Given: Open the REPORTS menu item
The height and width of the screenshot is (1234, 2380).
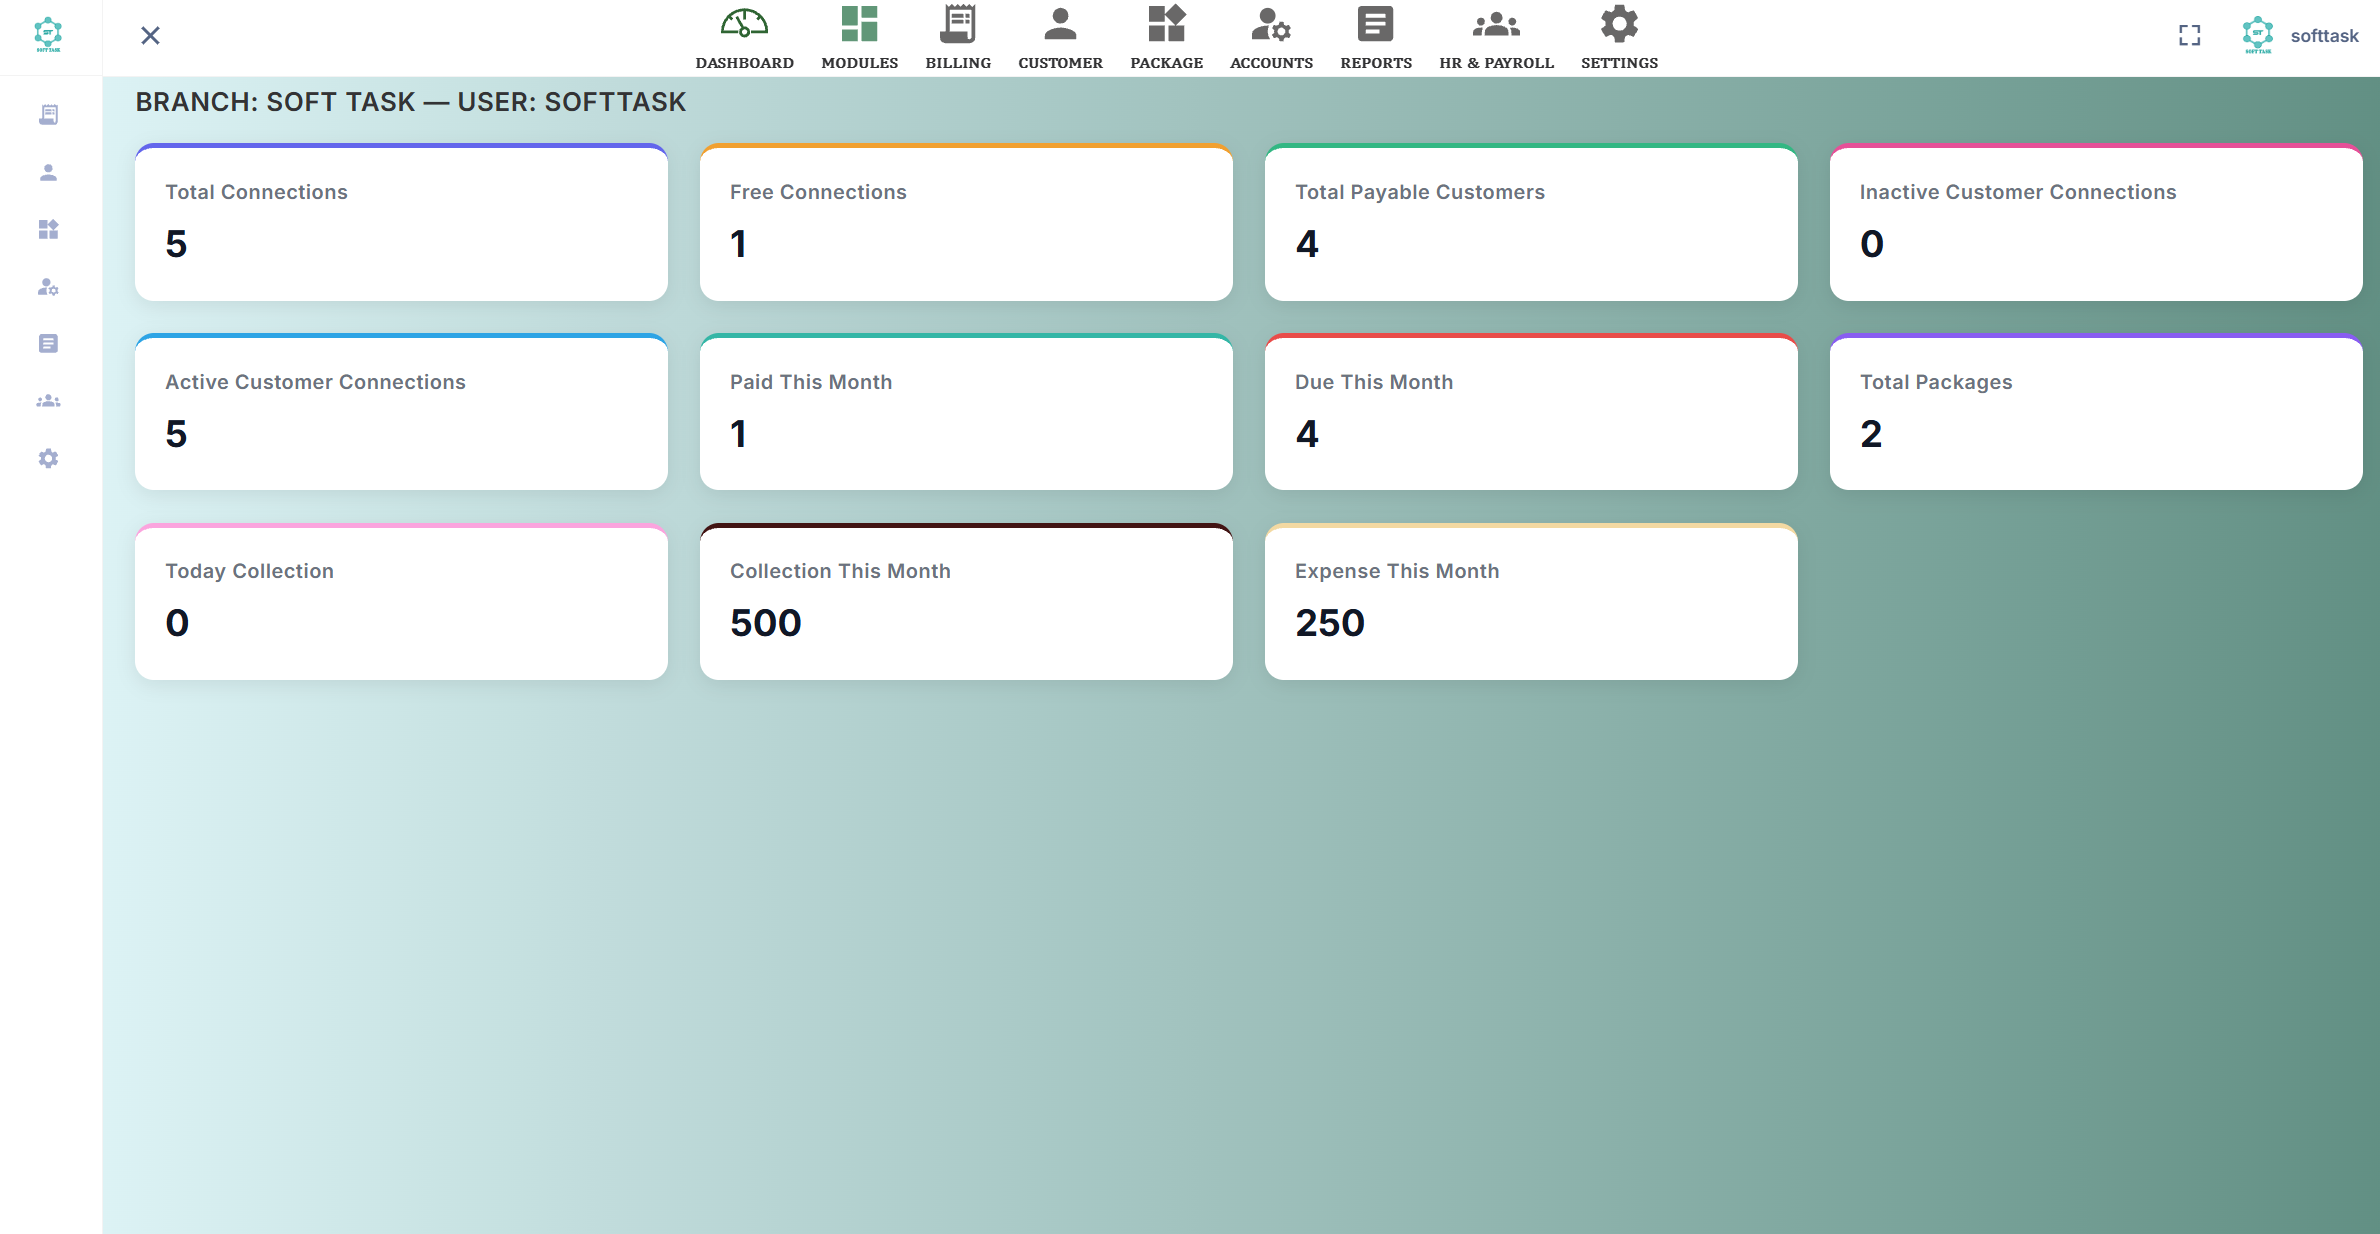Looking at the screenshot, I should (1375, 63).
